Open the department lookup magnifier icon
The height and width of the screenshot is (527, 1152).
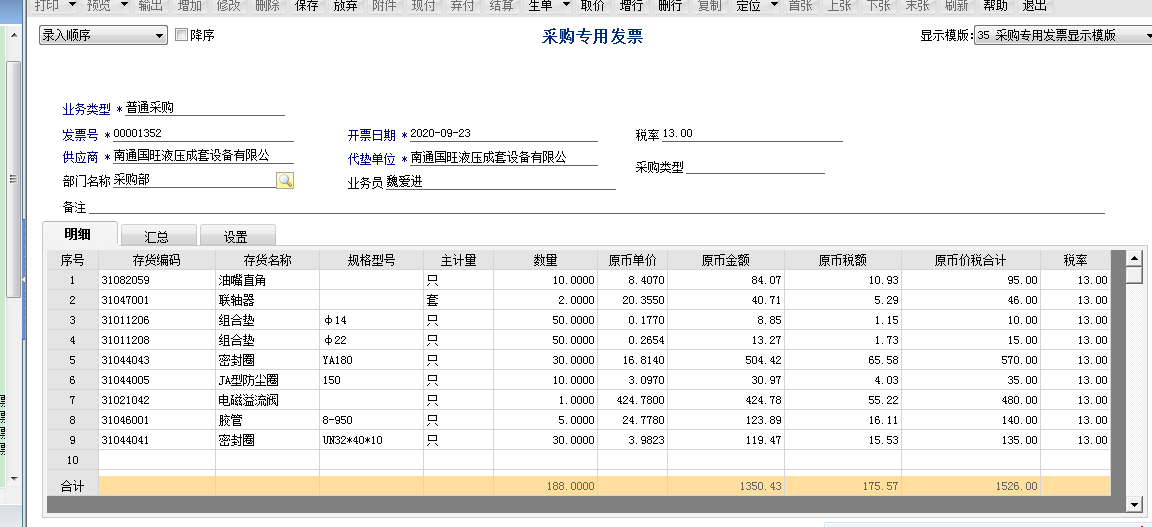285,180
